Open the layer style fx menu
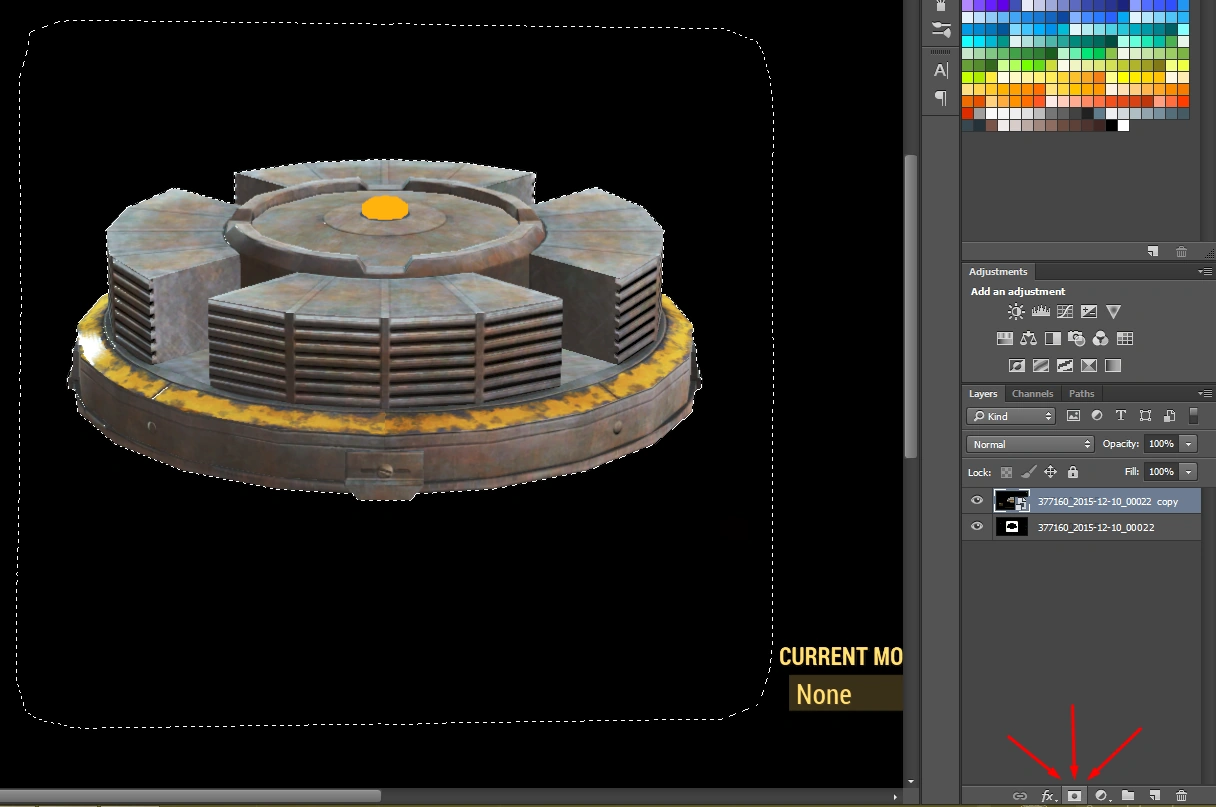 pos(1048,796)
